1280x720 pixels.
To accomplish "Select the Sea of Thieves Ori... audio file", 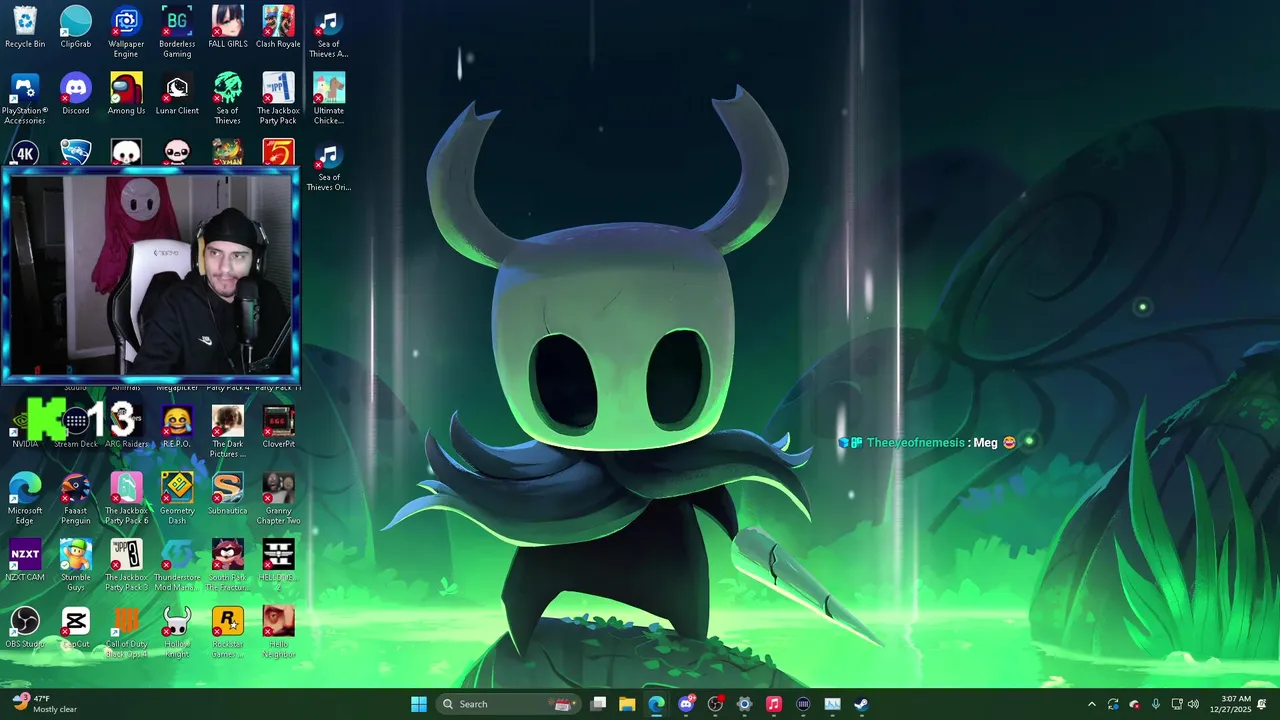I will [329, 166].
